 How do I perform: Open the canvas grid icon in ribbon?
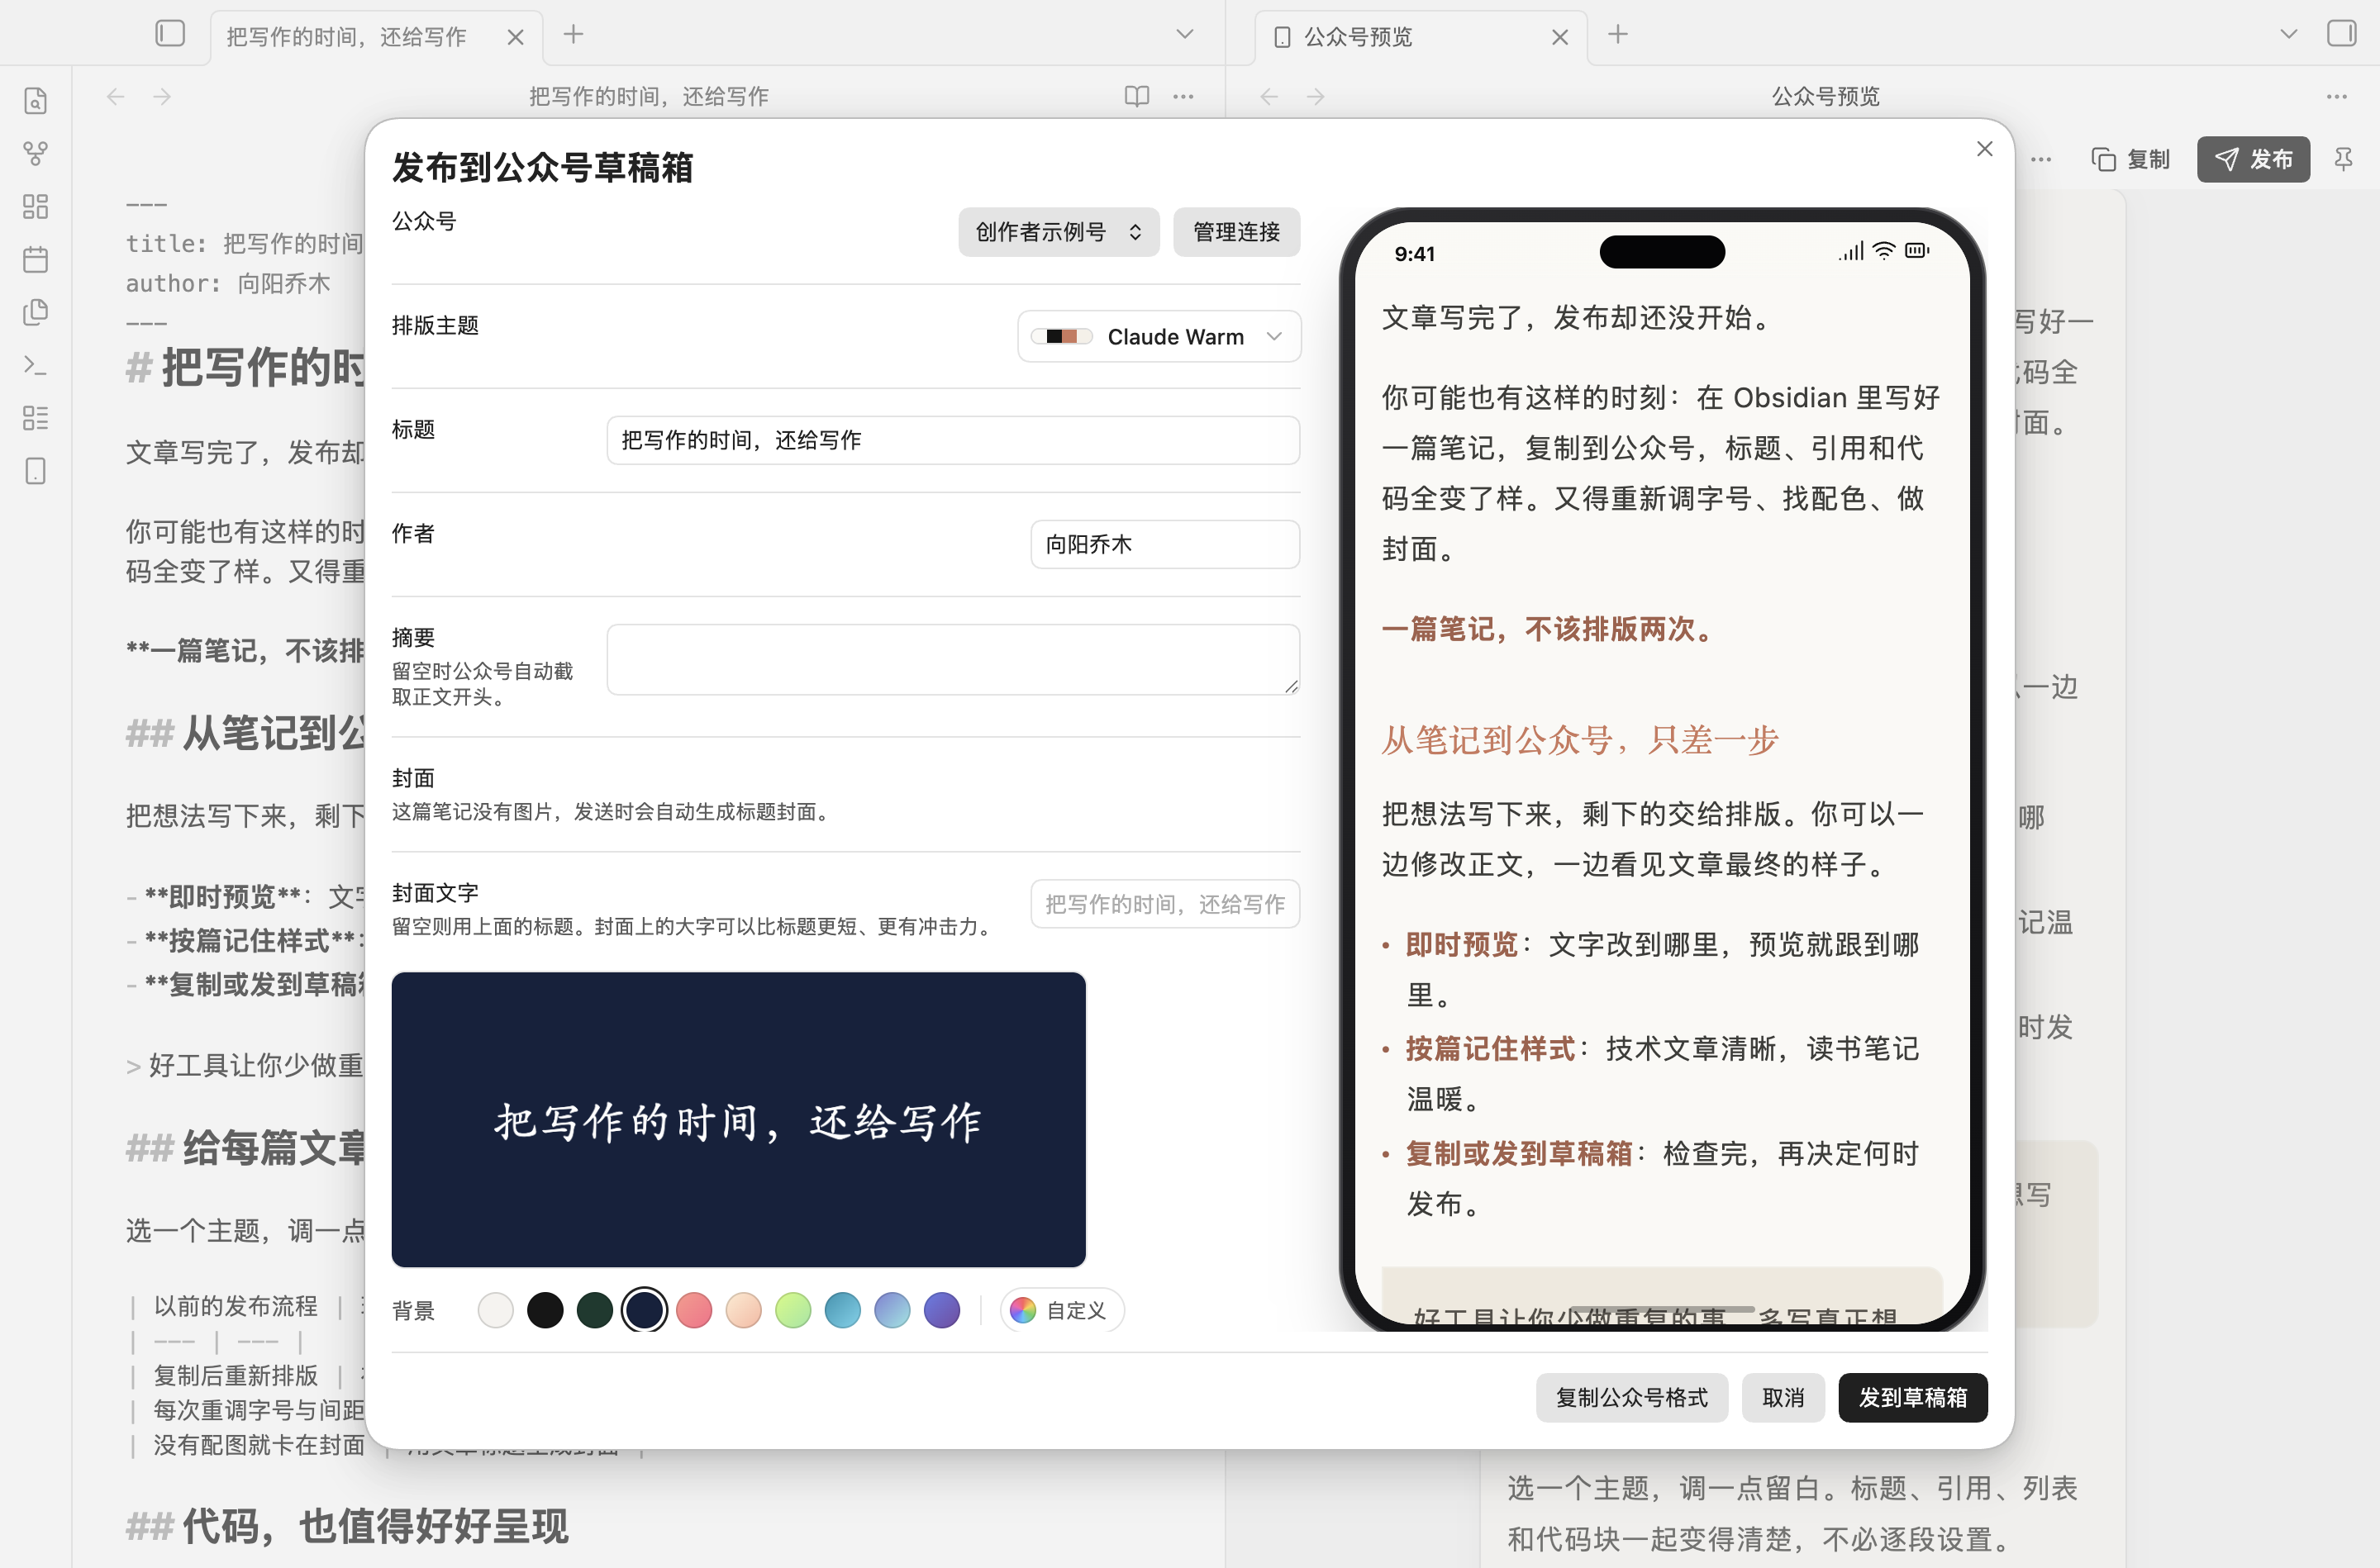click(35, 206)
